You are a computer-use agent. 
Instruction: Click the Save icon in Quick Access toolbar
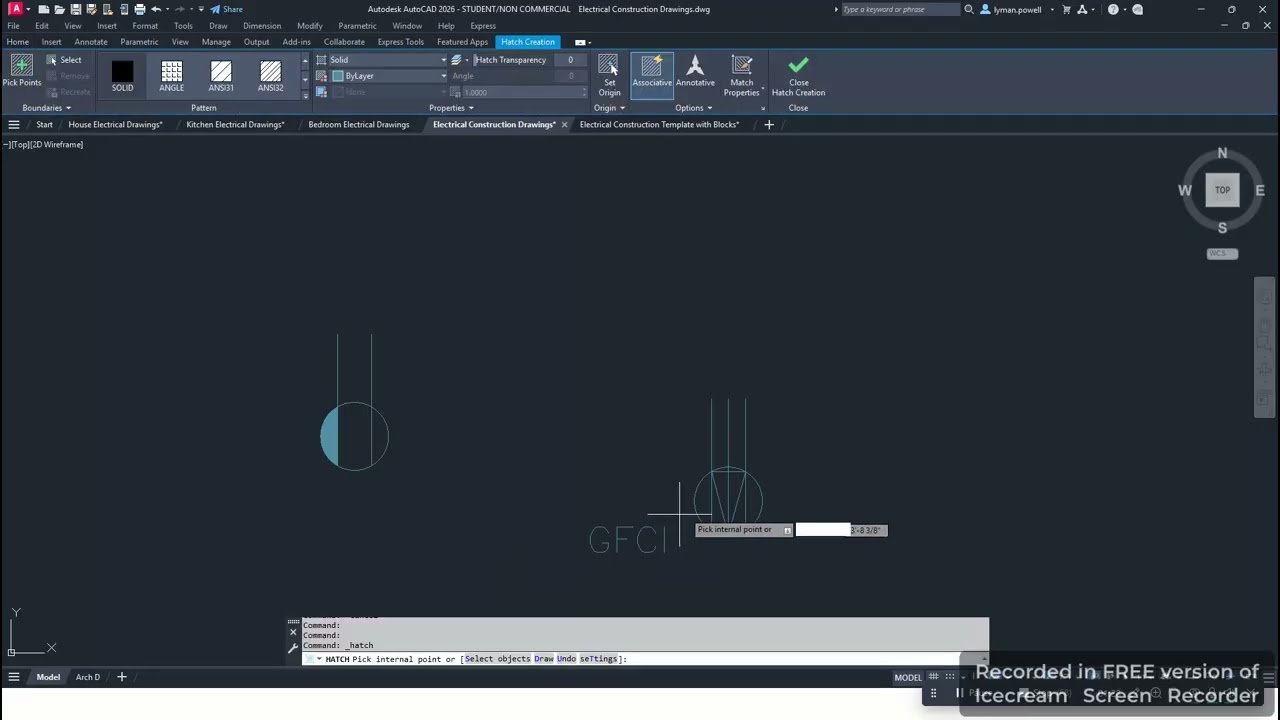pos(75,9)
